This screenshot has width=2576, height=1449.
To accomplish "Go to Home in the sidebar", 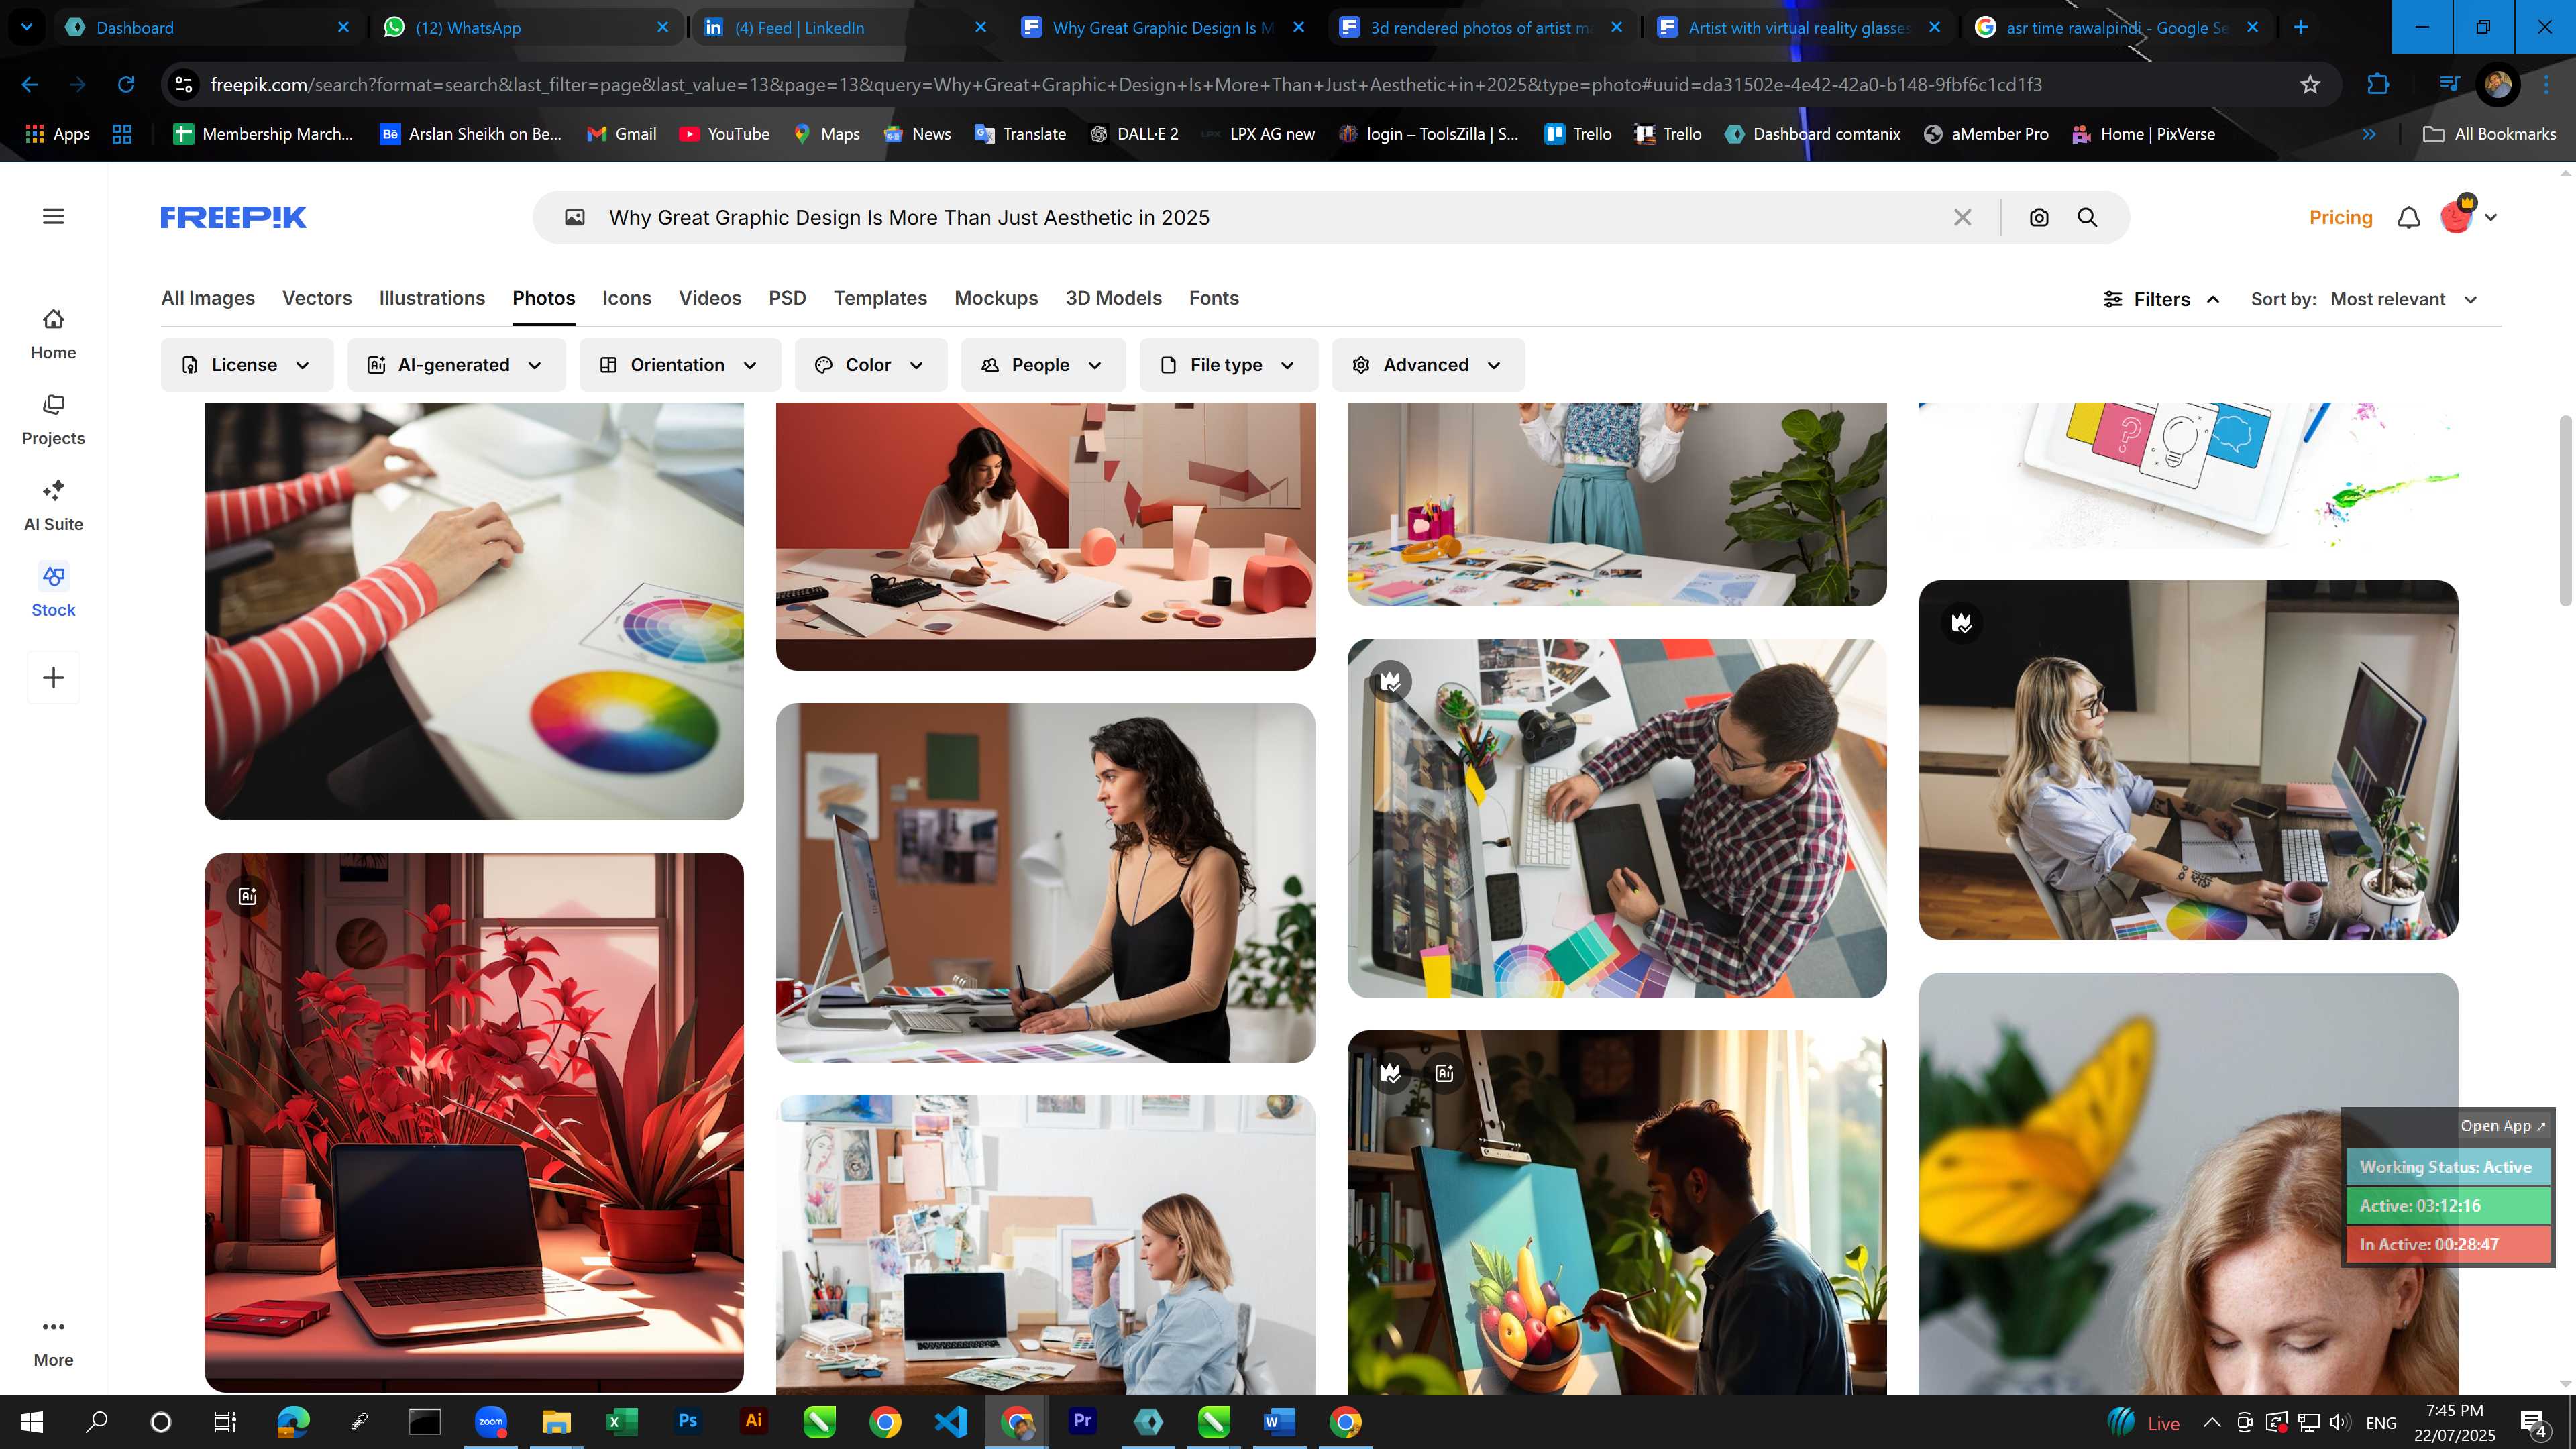I will tap(53, 334).
